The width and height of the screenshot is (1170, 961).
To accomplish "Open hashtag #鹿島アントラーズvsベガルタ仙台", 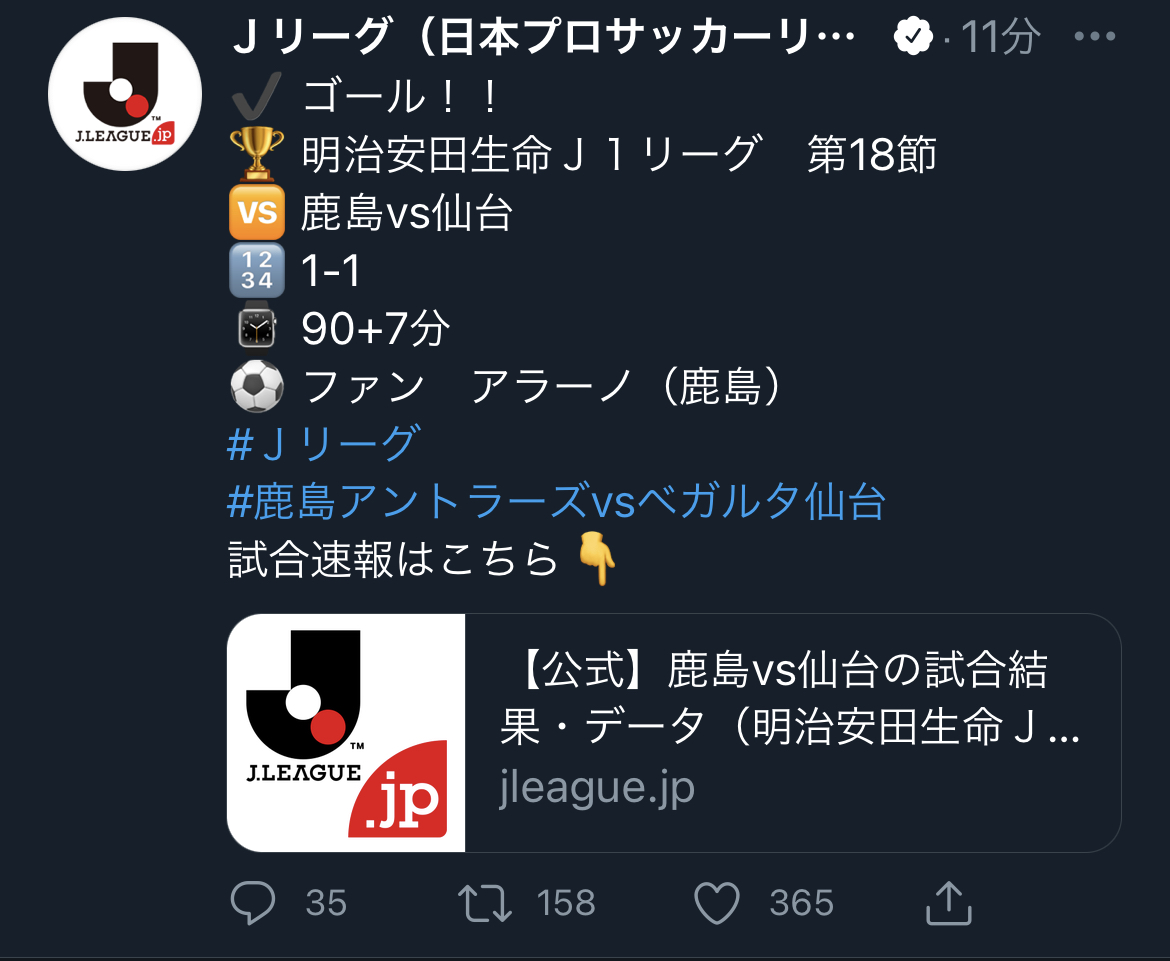I will (x=557, y=501).
